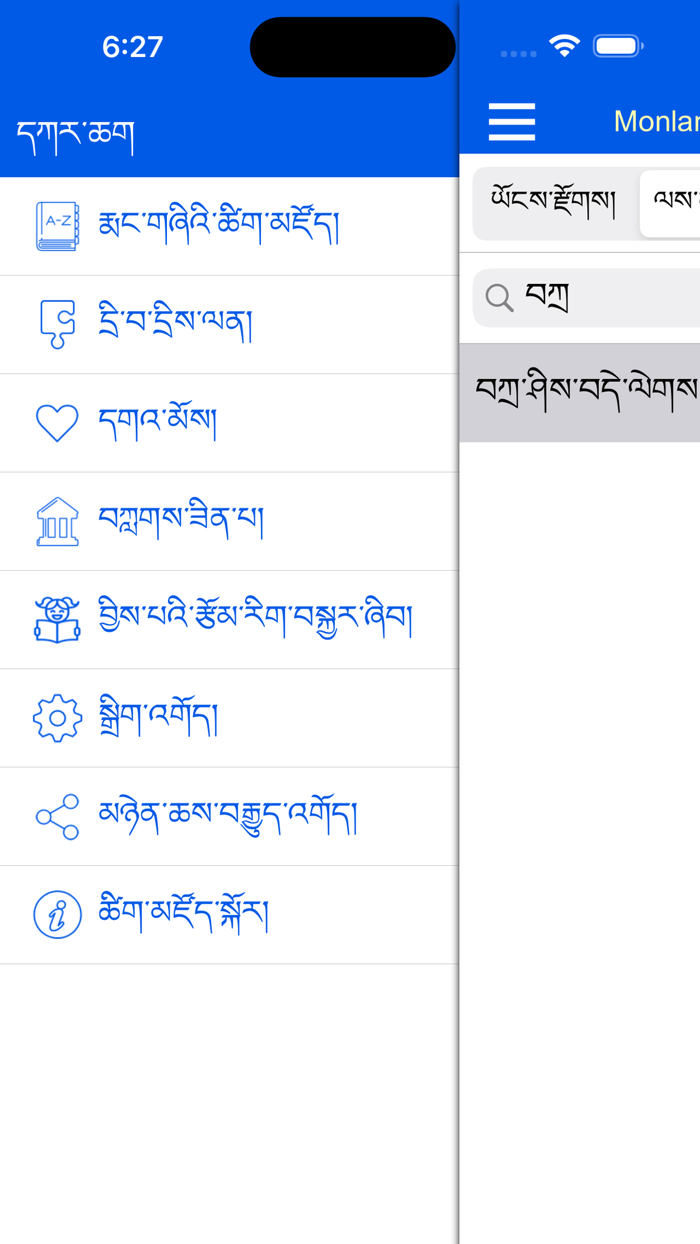Tap the battery indicator in status bar

[x=617, y=45]
